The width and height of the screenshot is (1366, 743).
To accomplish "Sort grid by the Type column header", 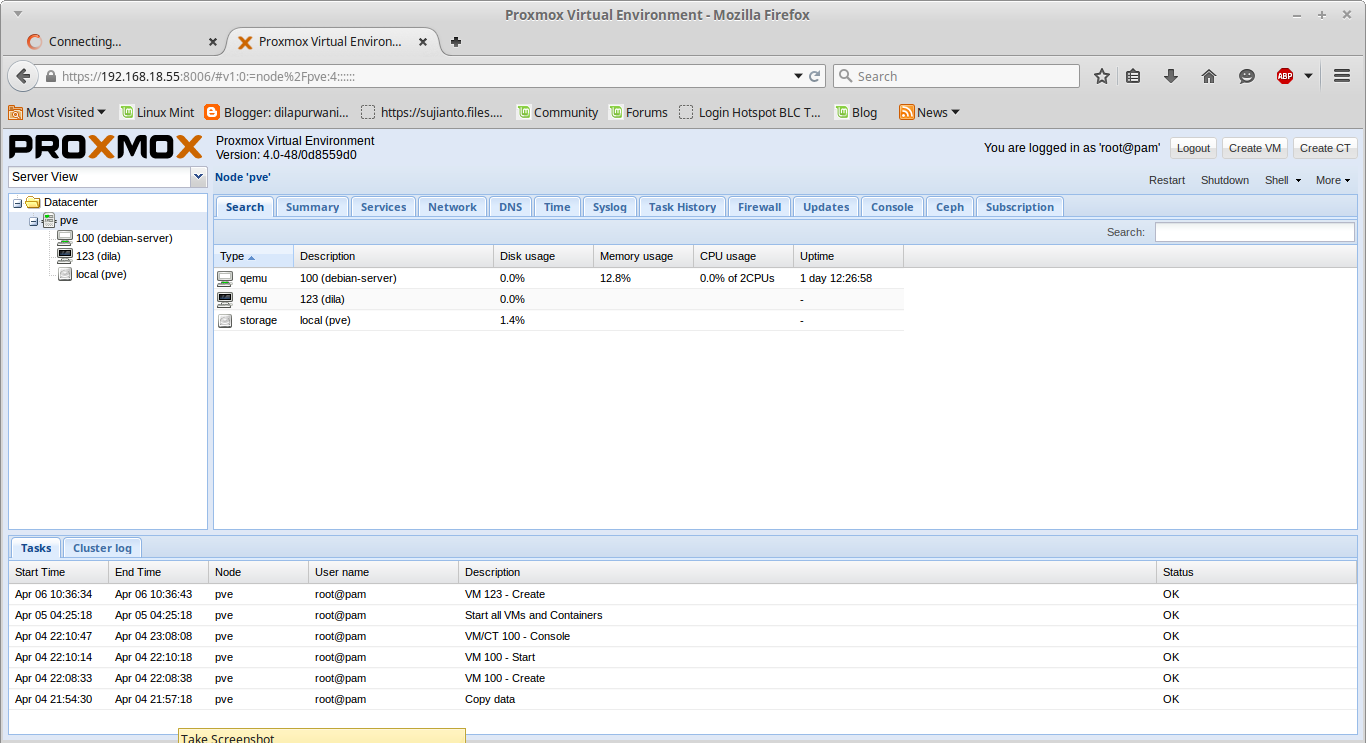I will pyautogui.click(x=254, y=256).
